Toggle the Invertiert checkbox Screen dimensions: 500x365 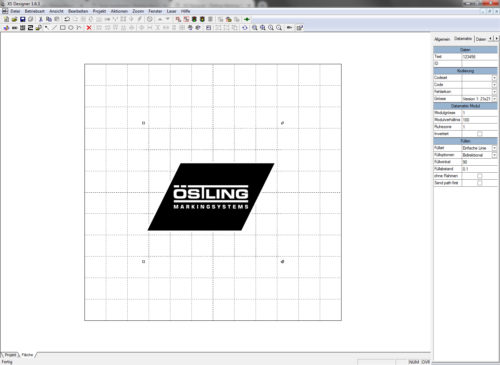tap(479, 134)
